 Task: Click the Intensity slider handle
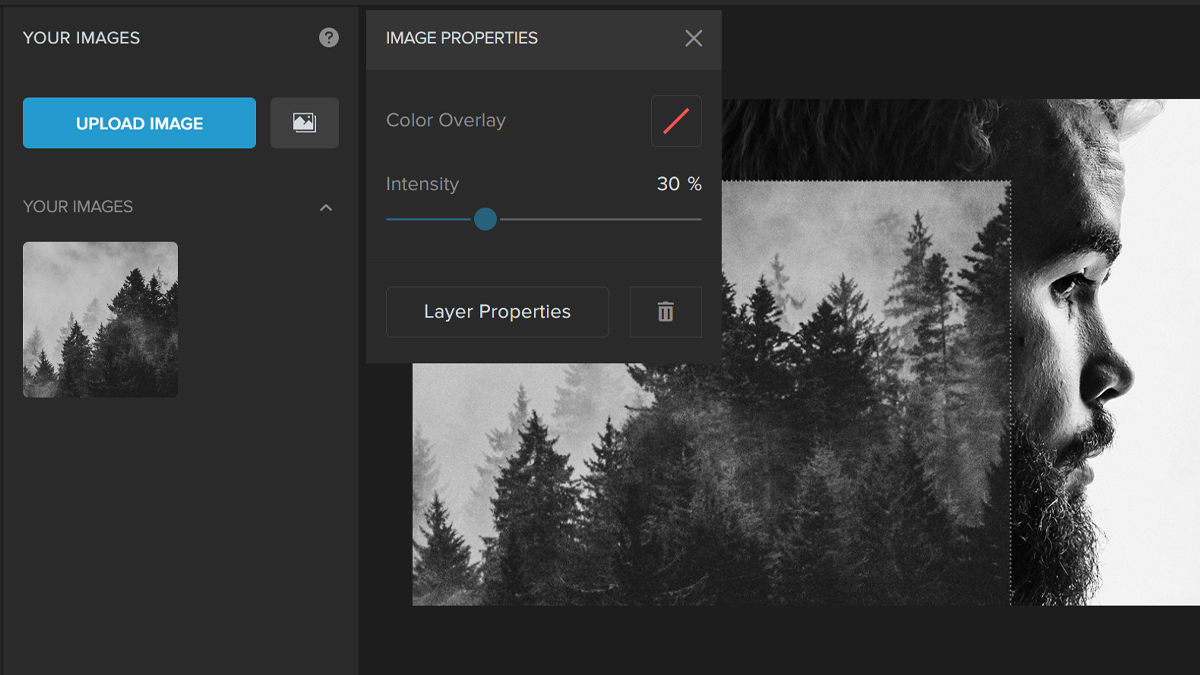tap(485, 219)
